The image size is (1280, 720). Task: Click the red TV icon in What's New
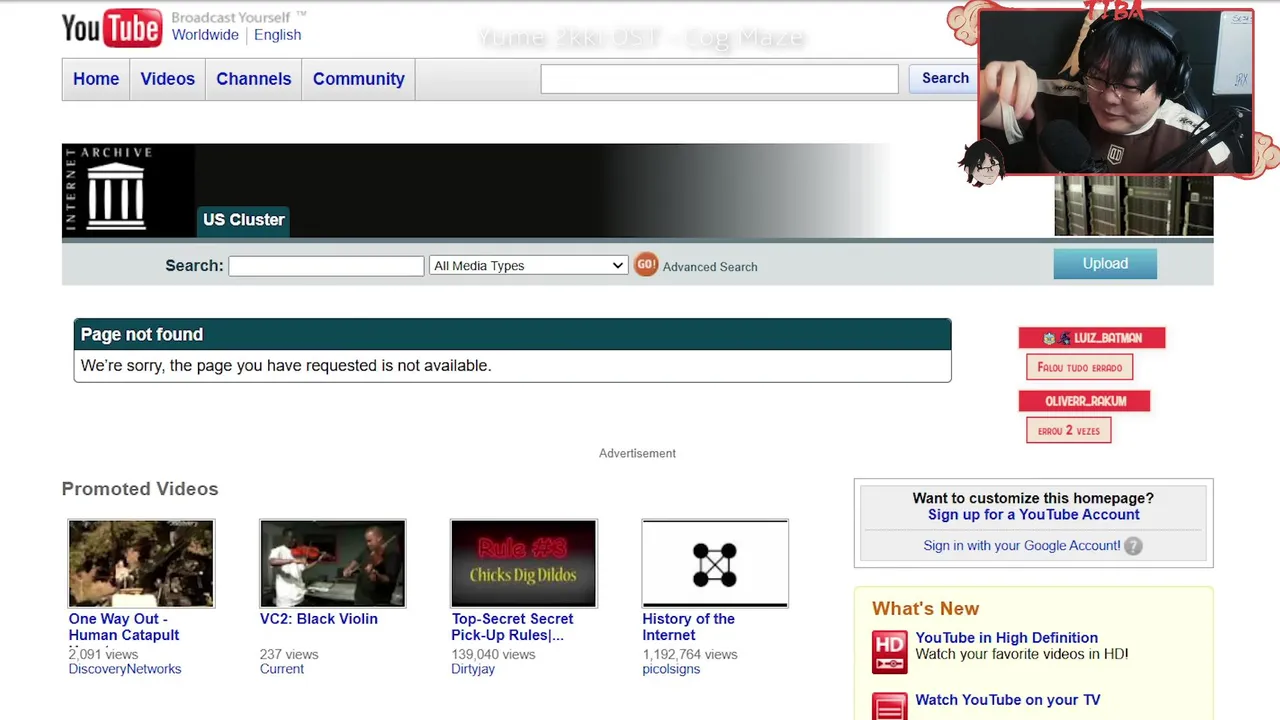pos(889,706)
